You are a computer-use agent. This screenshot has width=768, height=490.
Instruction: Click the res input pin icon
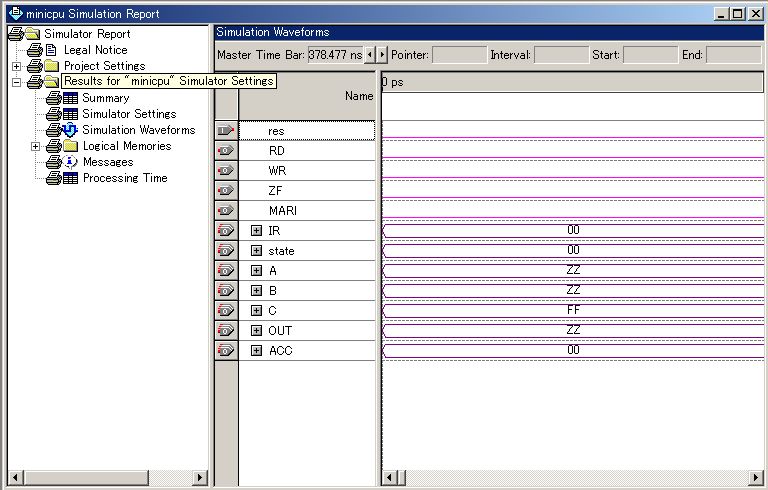226,131
